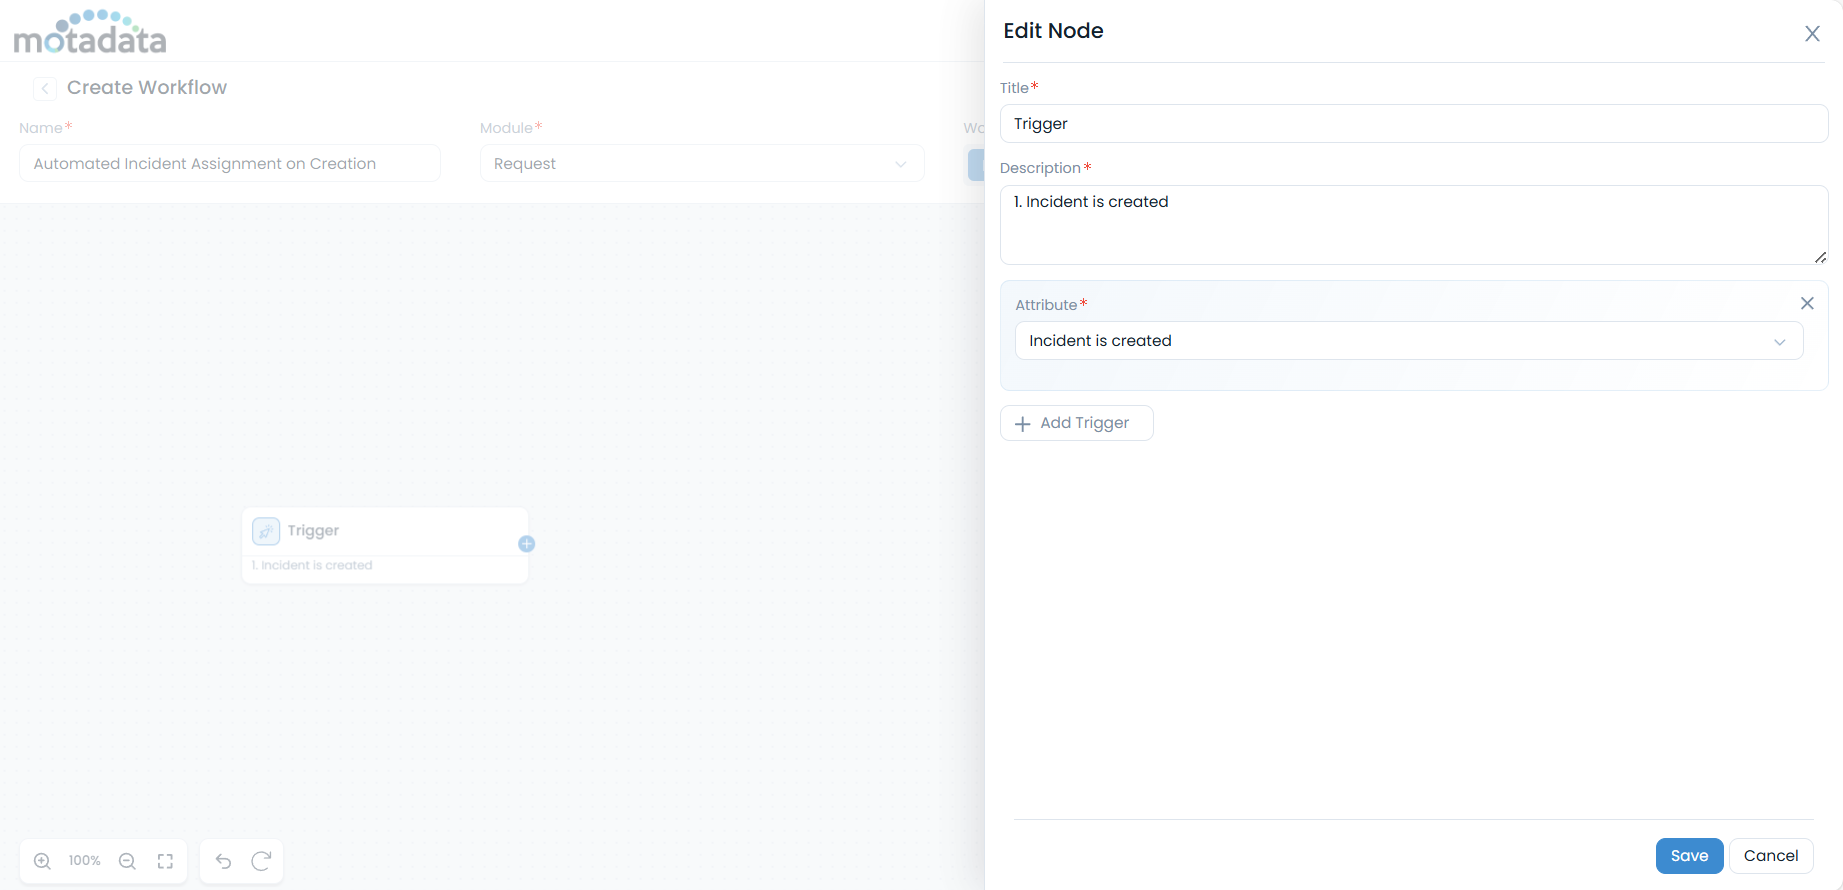Click the Trigger node rocket icon
1843x890 pixels.
point(266,531)
